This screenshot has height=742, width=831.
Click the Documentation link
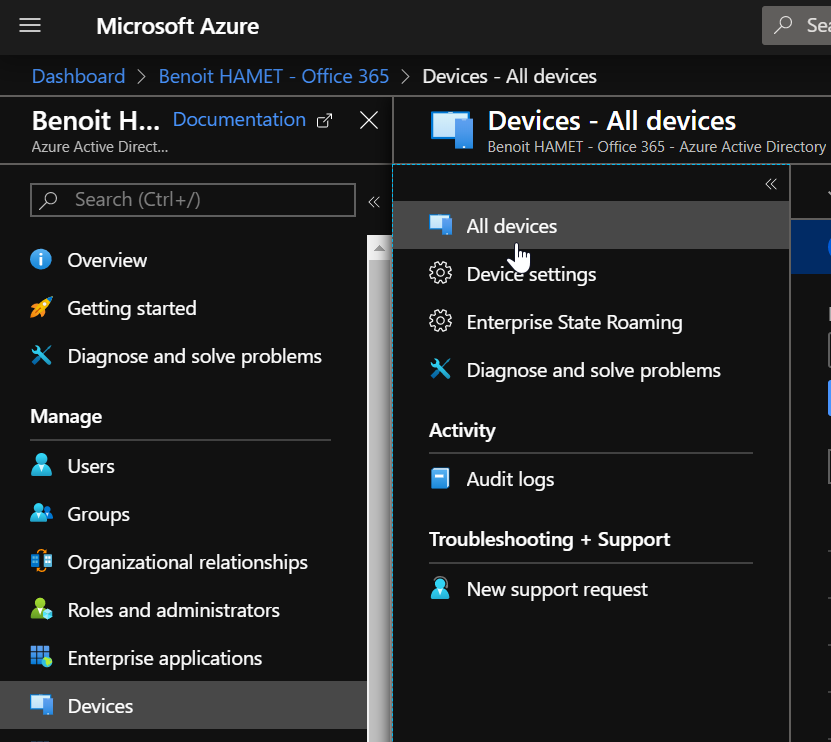pyautogui.click(x=239, y=120)
